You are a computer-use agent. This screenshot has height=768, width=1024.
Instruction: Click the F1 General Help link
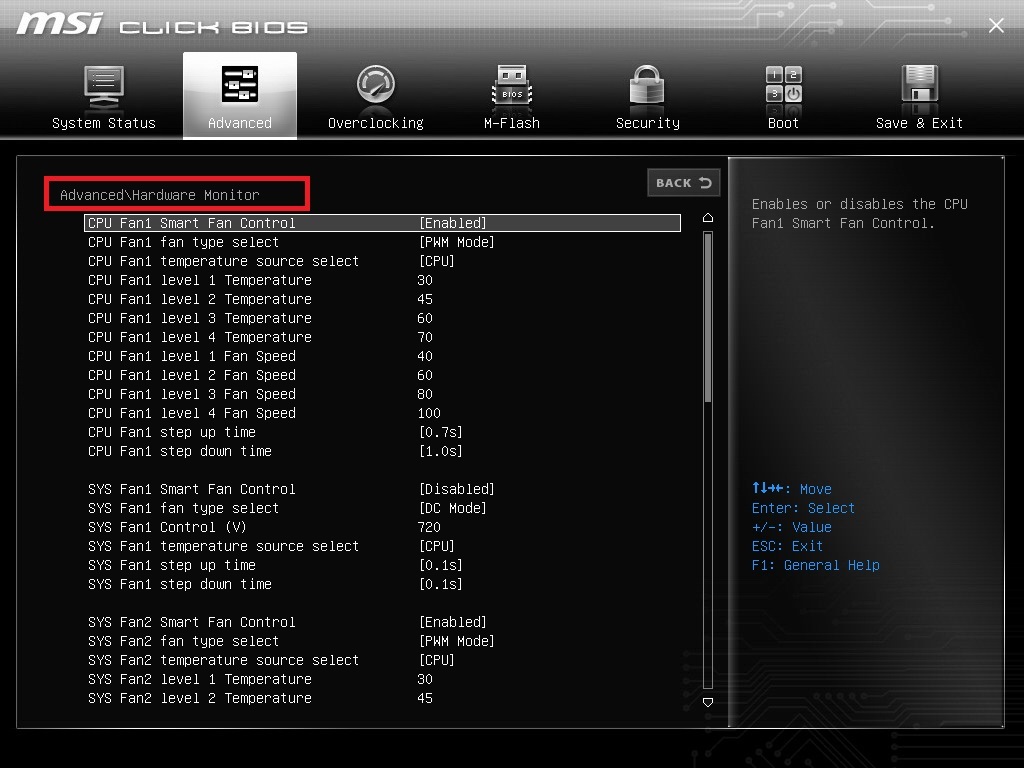coord(816,565)
